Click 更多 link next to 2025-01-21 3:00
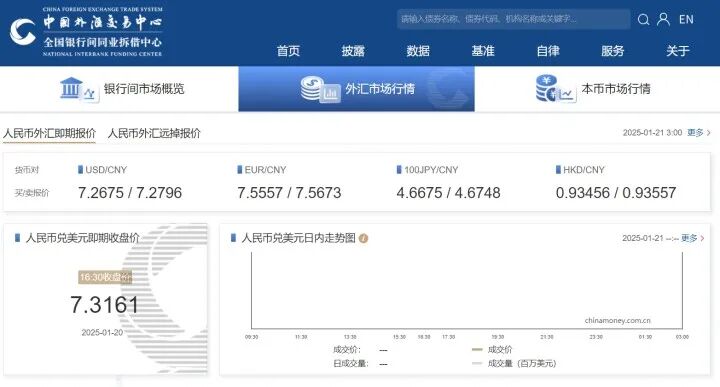The image size is (720, 387). pos(698,133)
